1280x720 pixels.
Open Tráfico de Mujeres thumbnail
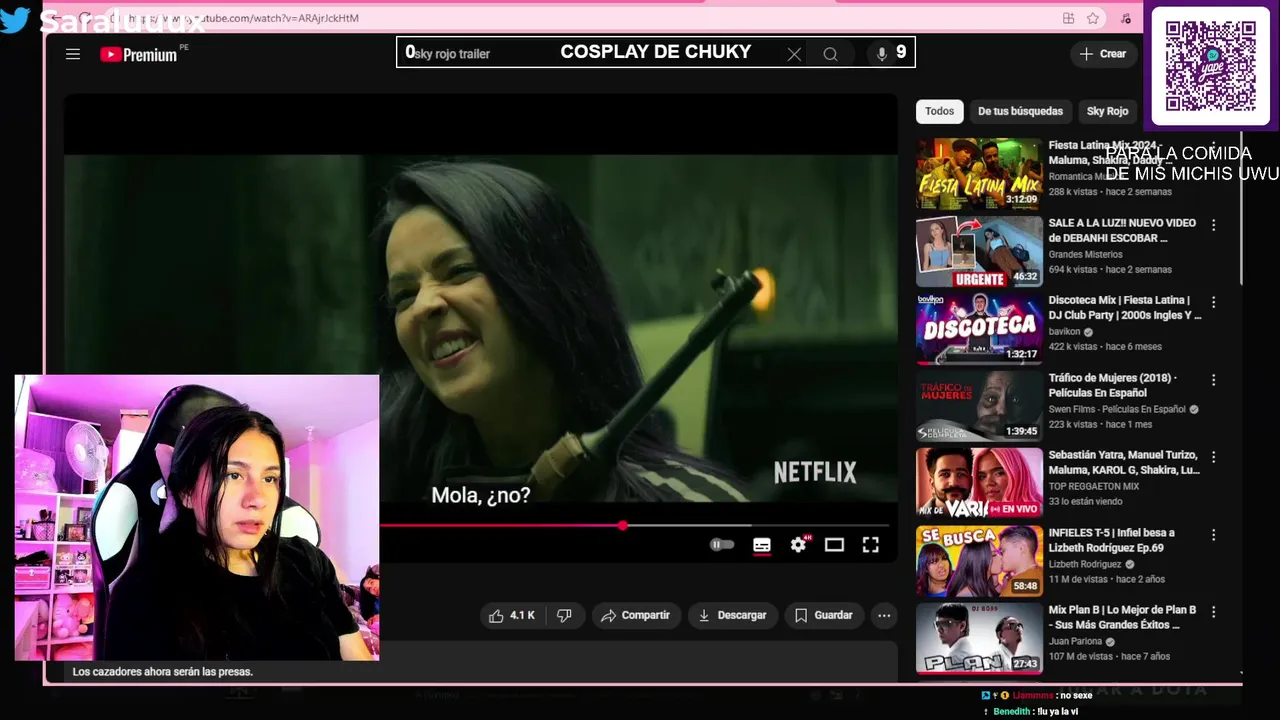(x=979, y=406)
